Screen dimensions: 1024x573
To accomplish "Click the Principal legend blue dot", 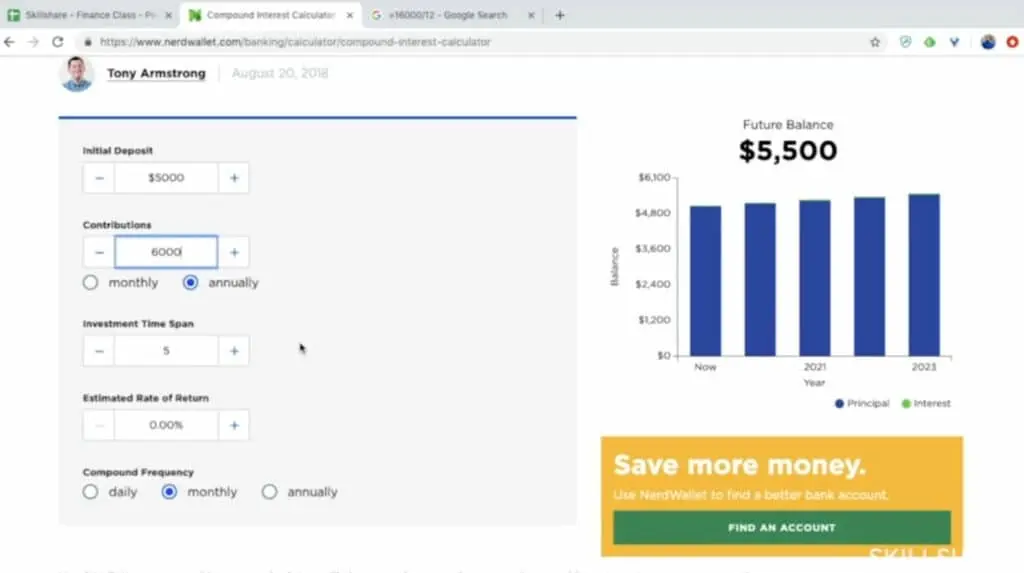I will tap(839, 404).
